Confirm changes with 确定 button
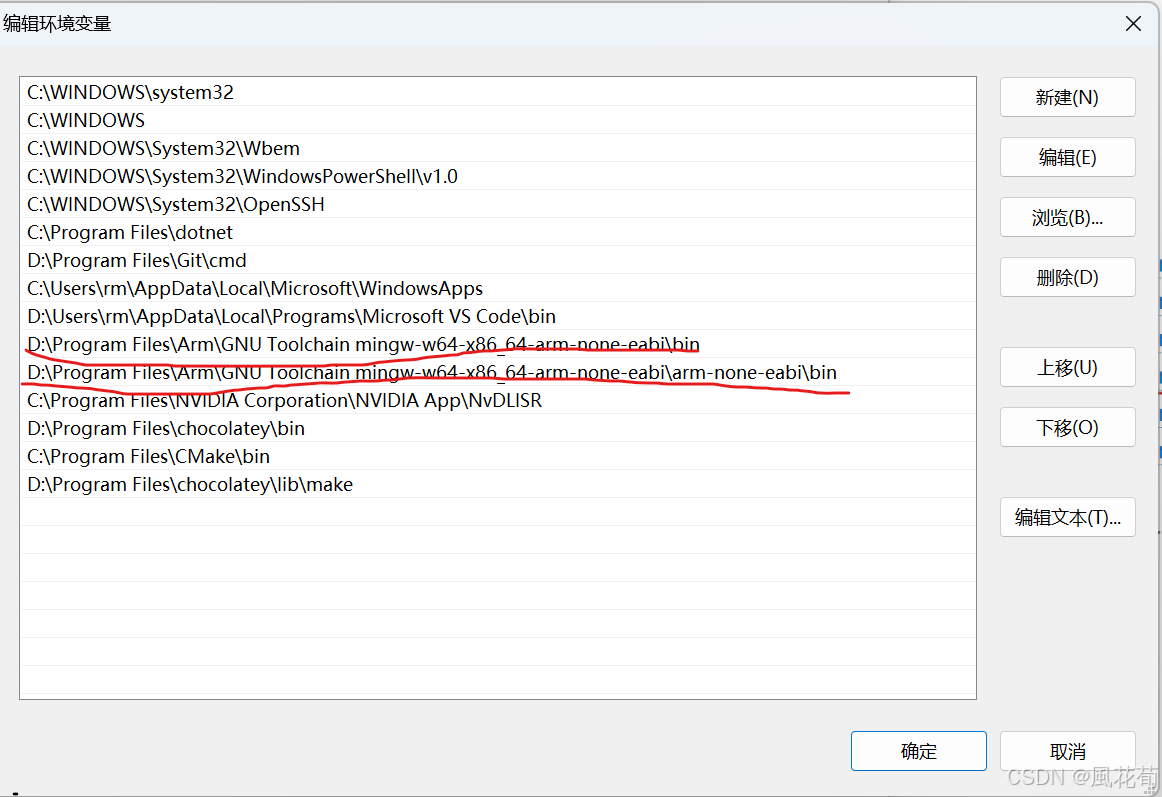The width and height of the screenshot is (1162, 797). coord(918,751)
